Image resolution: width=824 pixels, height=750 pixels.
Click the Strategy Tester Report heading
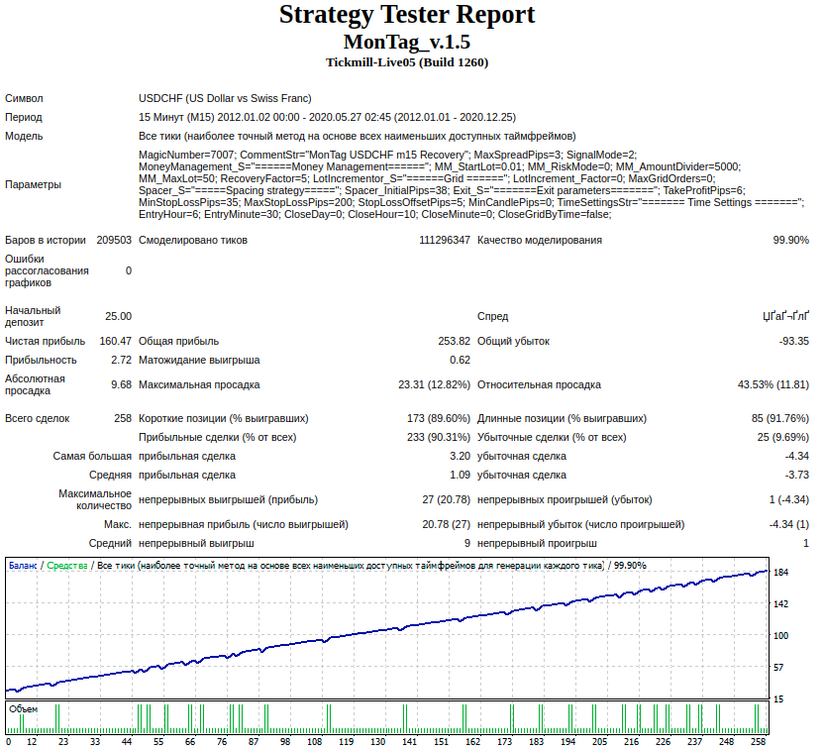coord(407,15)
